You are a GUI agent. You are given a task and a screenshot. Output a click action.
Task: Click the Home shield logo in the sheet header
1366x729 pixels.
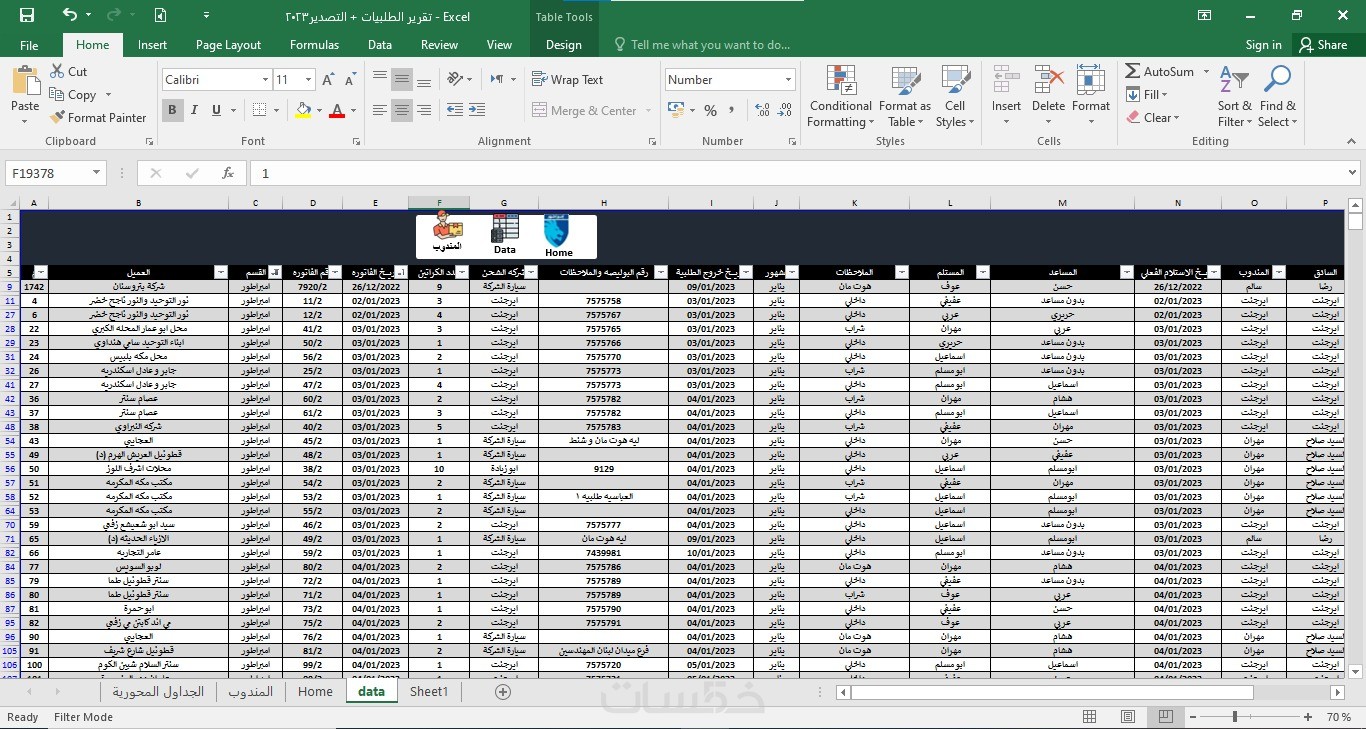point(558,231)
